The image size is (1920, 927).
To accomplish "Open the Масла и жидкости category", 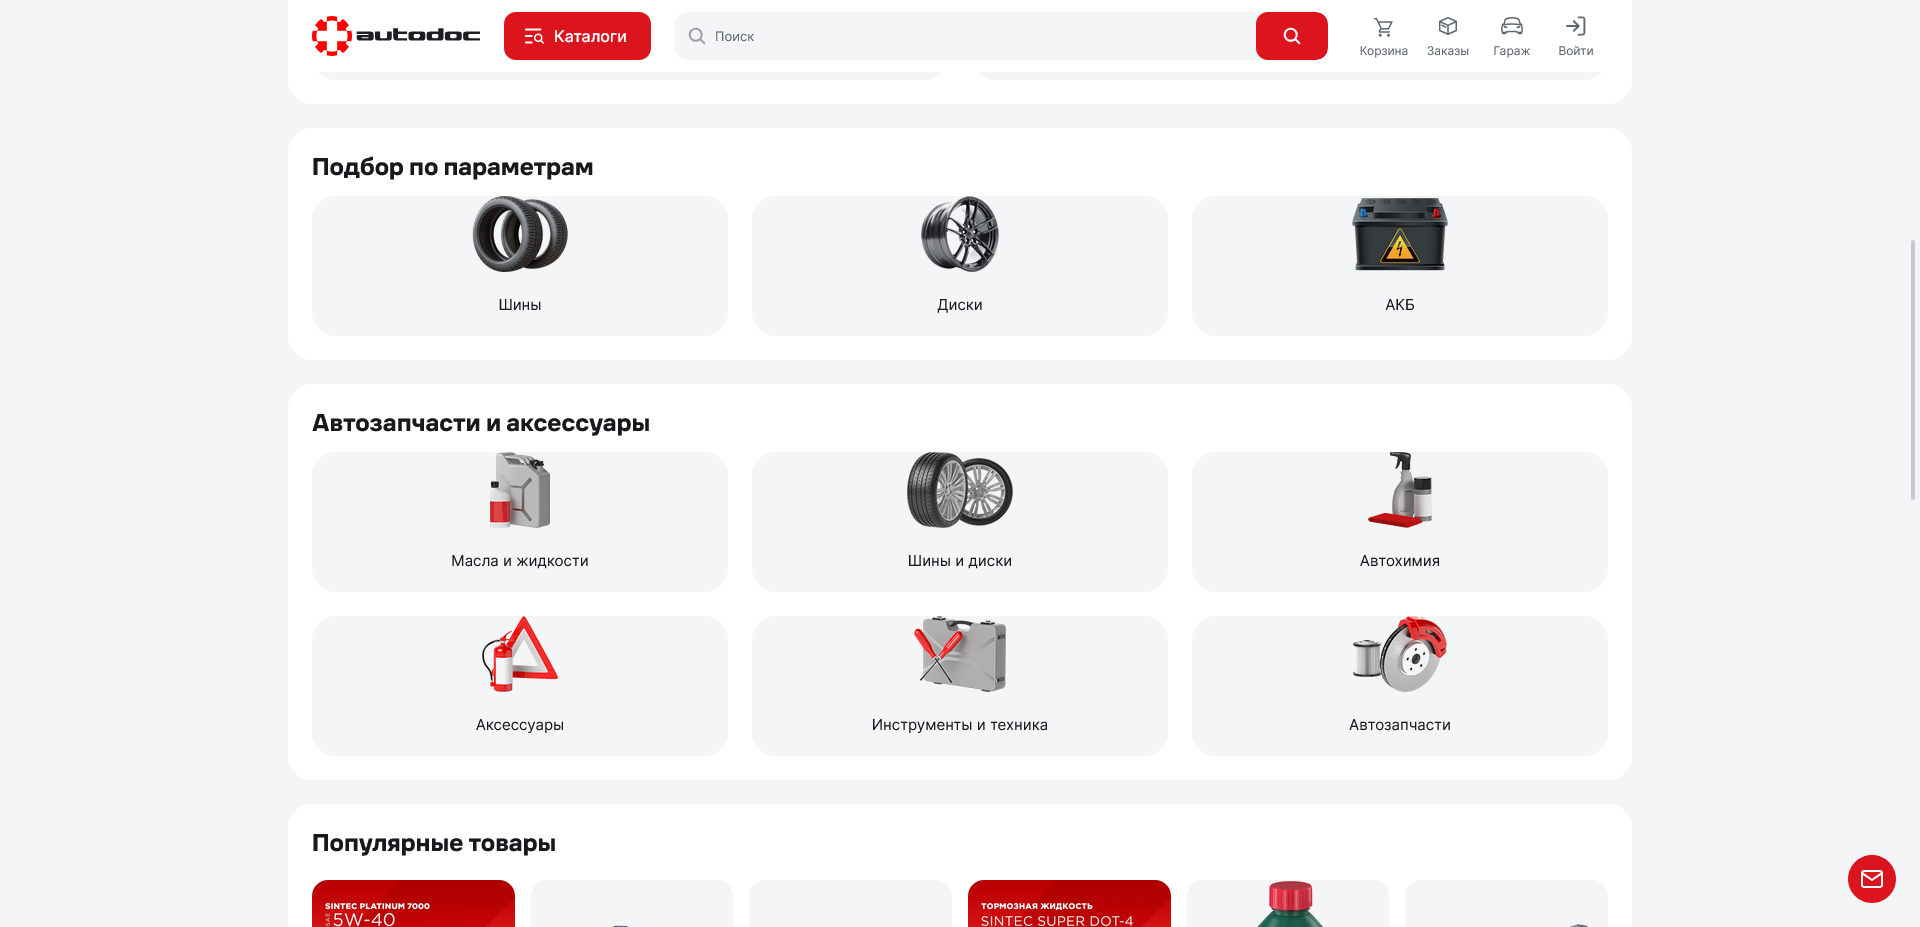I will tap(520, 521).
